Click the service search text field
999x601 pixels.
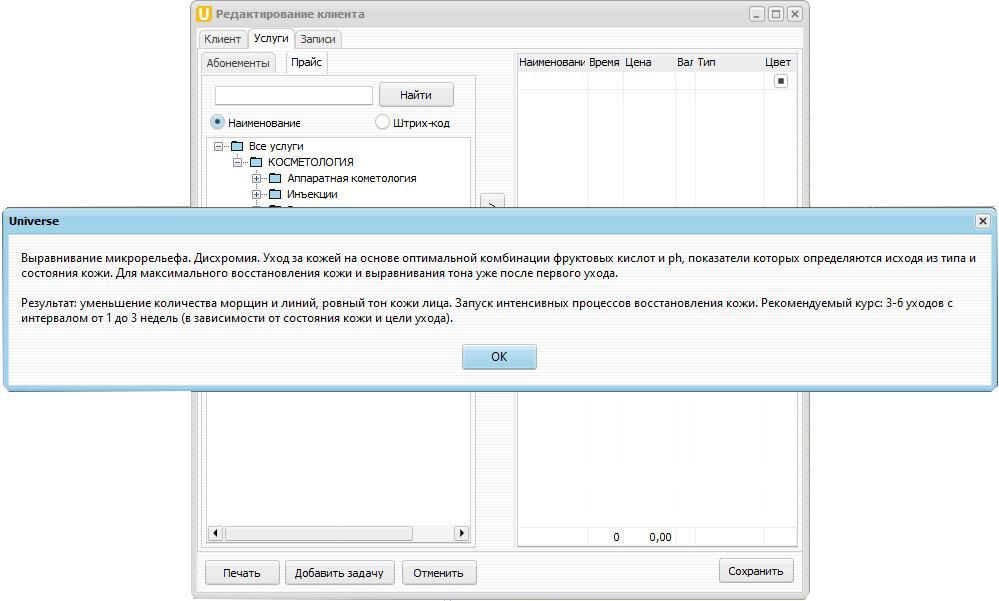[x=293, y=95]
